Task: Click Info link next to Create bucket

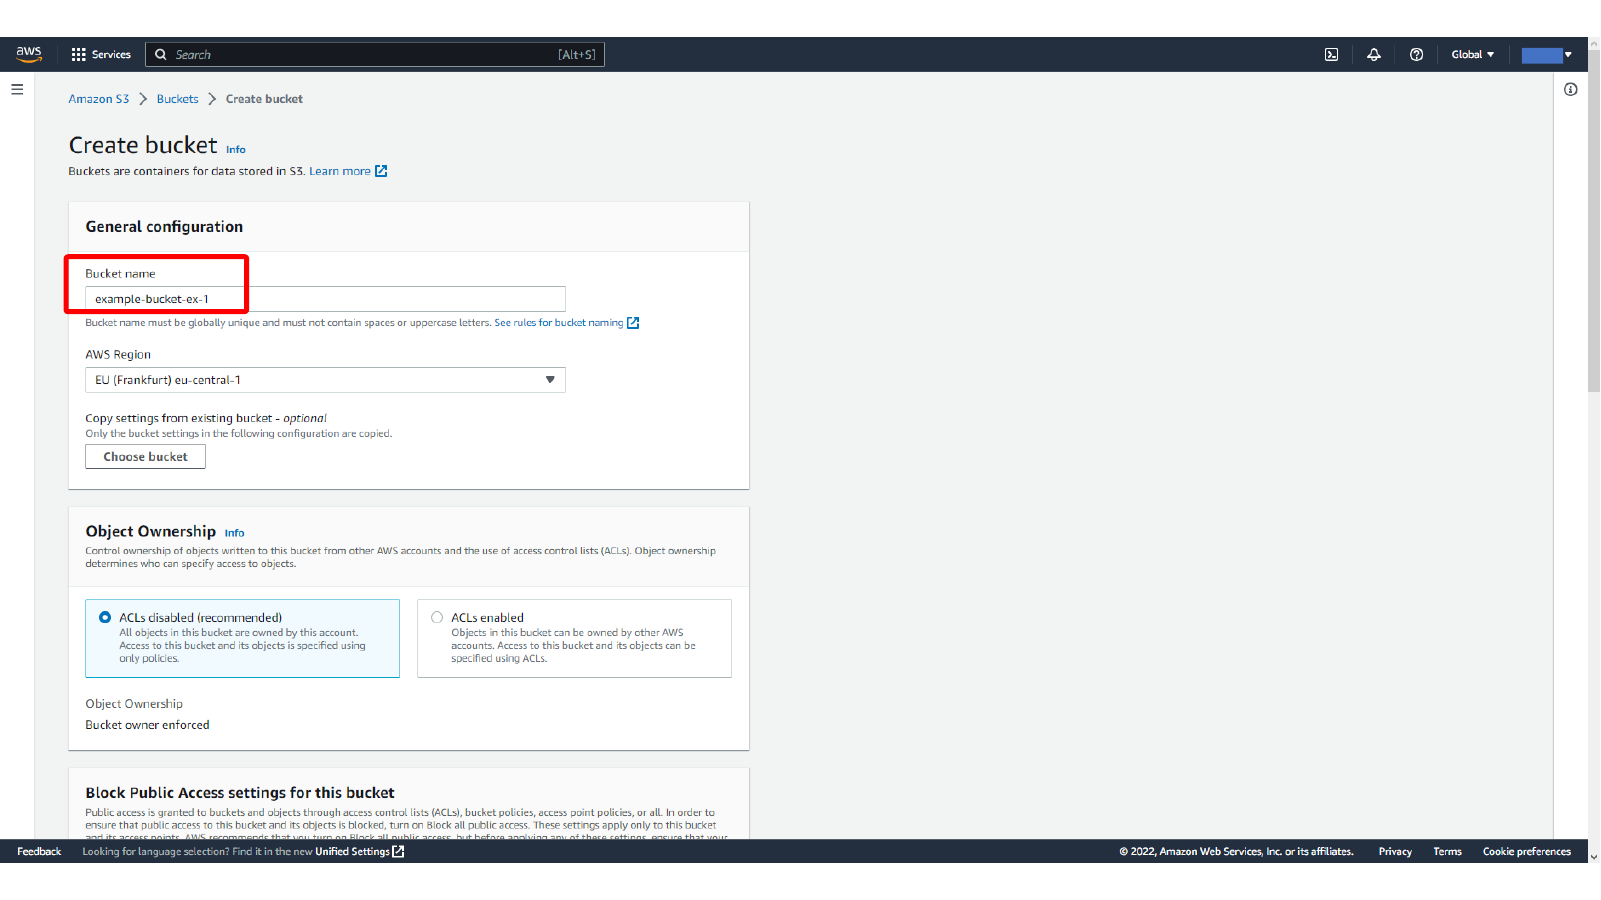Action: click(236, 150)
